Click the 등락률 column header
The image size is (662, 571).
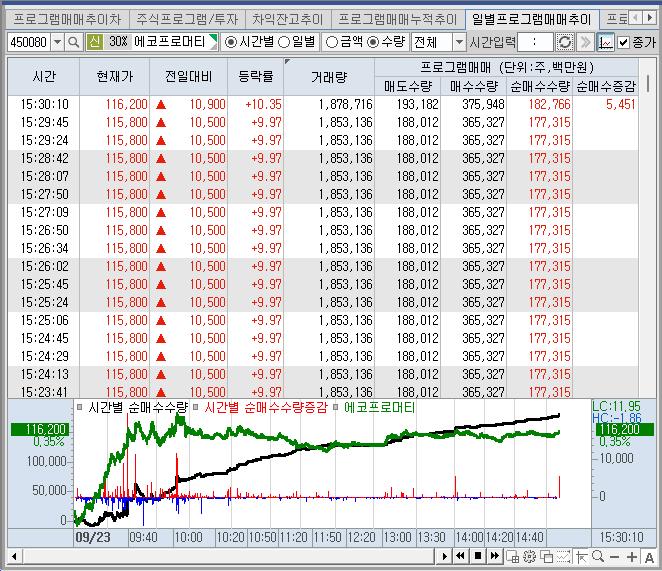pyautogui.click(x=255, y=76)
